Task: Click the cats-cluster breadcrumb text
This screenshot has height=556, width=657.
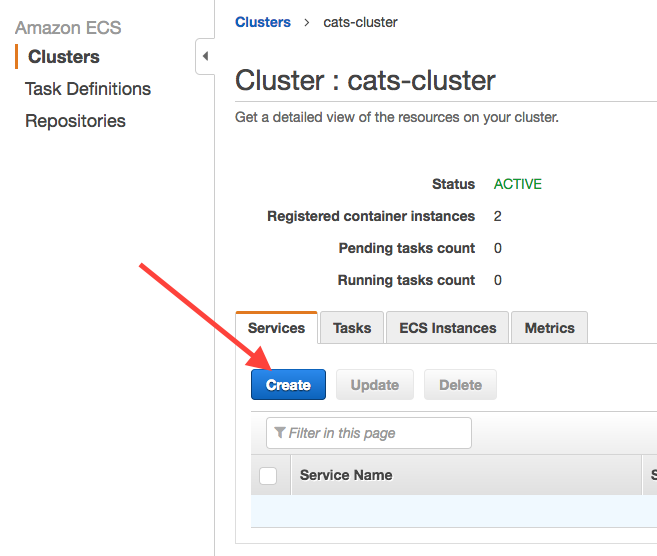Action: point(360,22)
